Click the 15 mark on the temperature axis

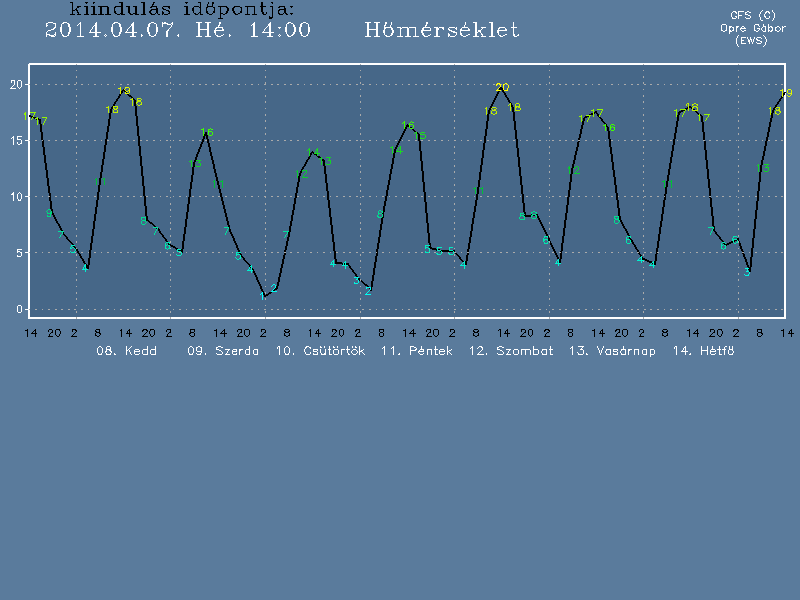pos(15,141)
